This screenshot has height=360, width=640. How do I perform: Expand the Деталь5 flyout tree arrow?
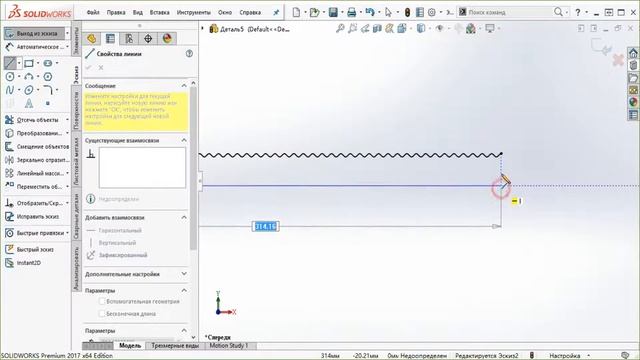[202, 29]
